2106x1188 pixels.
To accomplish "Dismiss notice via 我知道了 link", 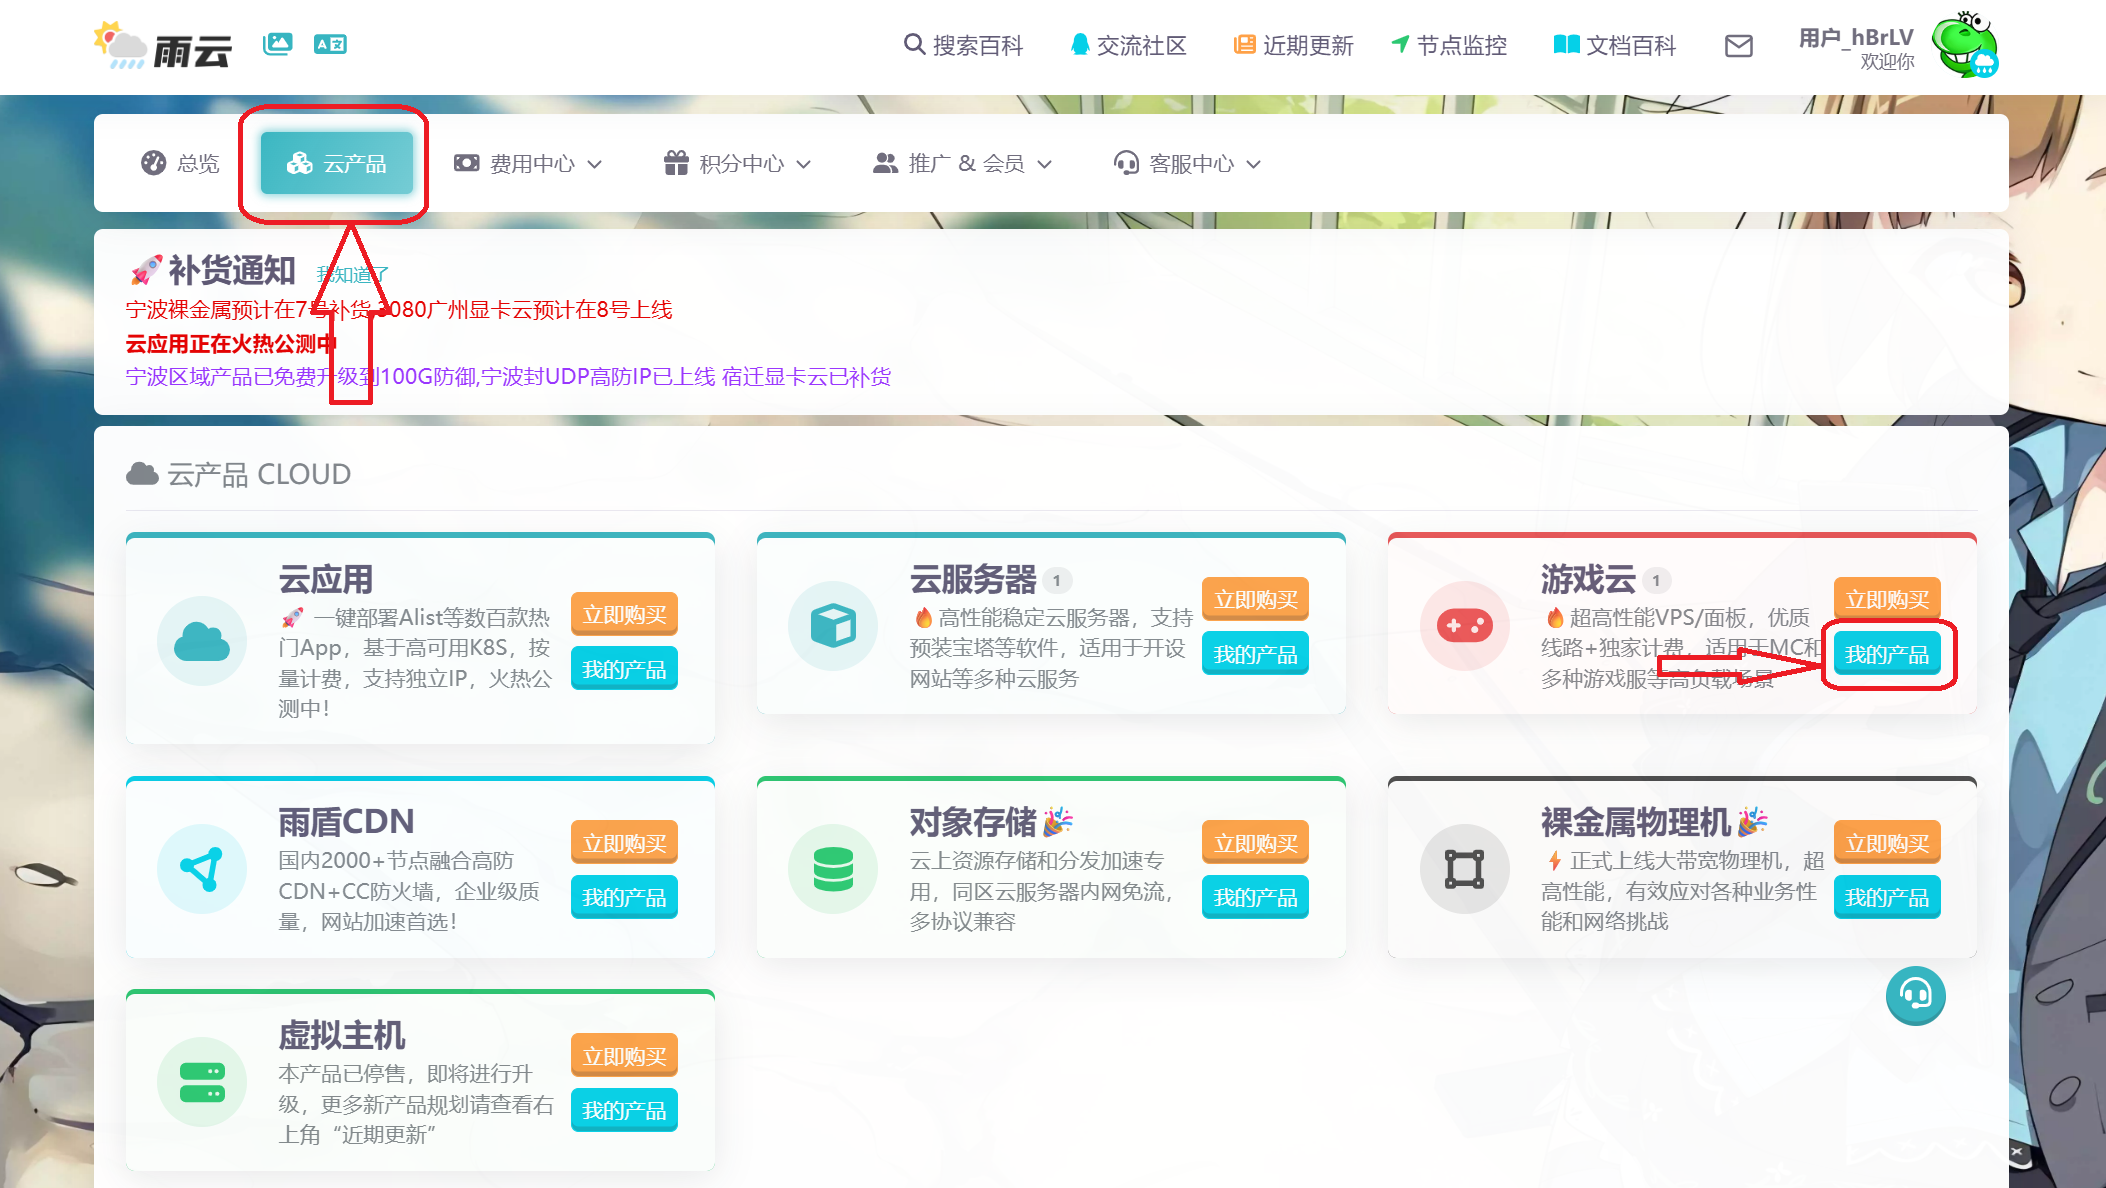I will [352, 275].
